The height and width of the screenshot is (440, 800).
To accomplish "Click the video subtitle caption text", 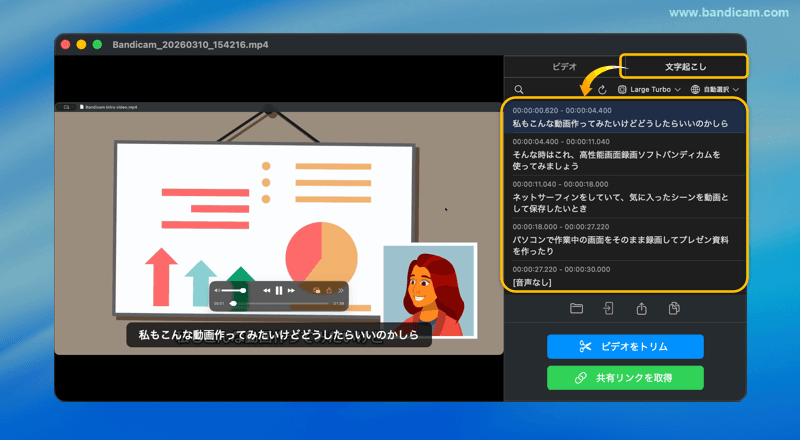I will (x=279, y=335).
